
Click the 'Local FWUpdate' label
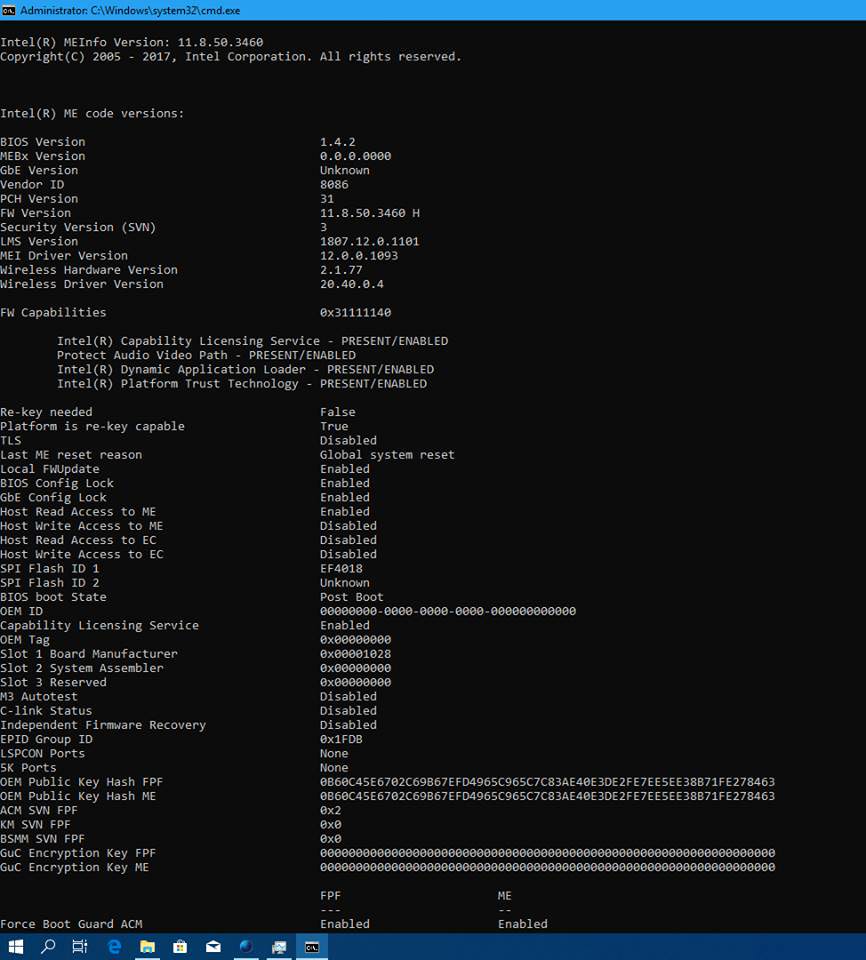[50, 469]
